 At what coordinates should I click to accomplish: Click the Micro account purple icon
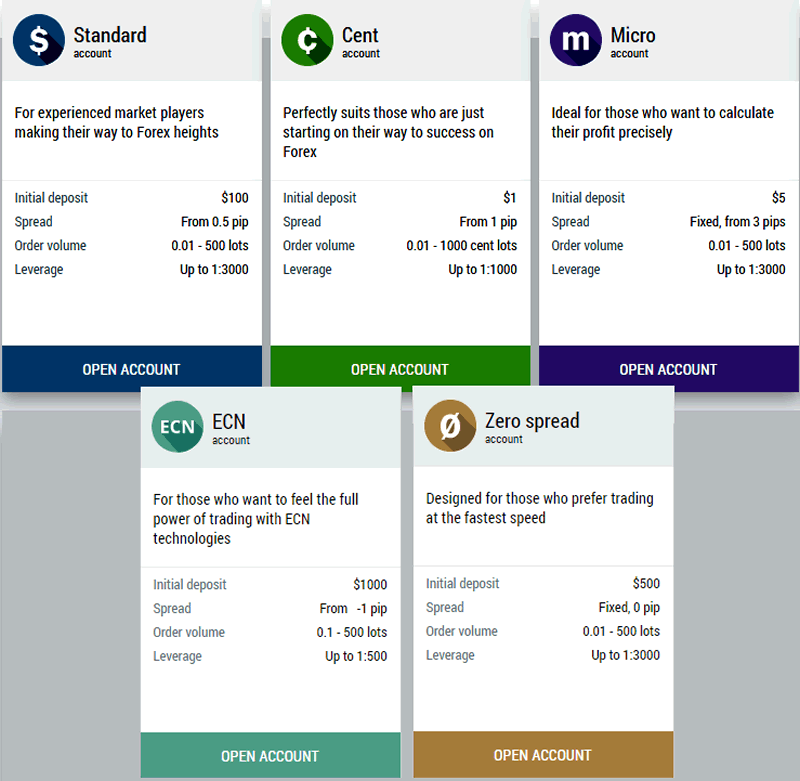pyautogui.click(x=575, y=41)
